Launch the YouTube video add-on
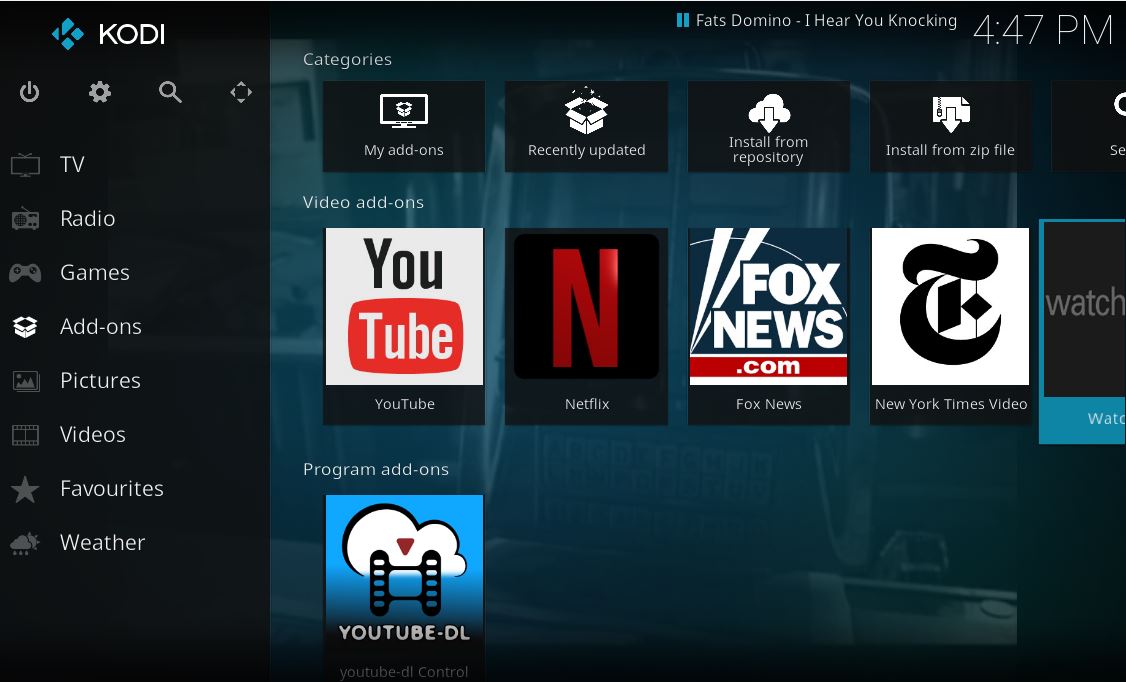 pos(404,326)
